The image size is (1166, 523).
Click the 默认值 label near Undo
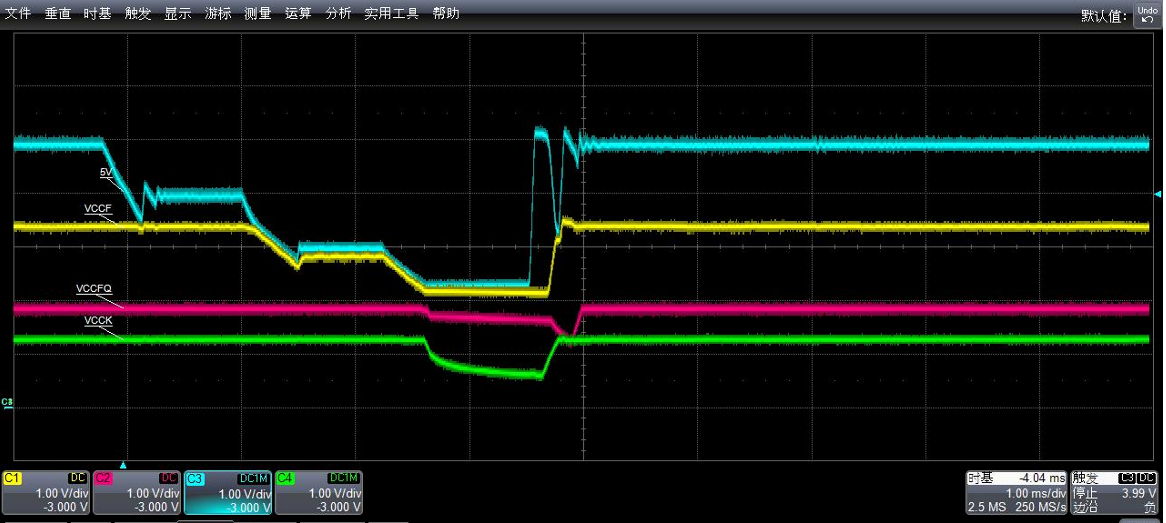(x=1104, y=16)
